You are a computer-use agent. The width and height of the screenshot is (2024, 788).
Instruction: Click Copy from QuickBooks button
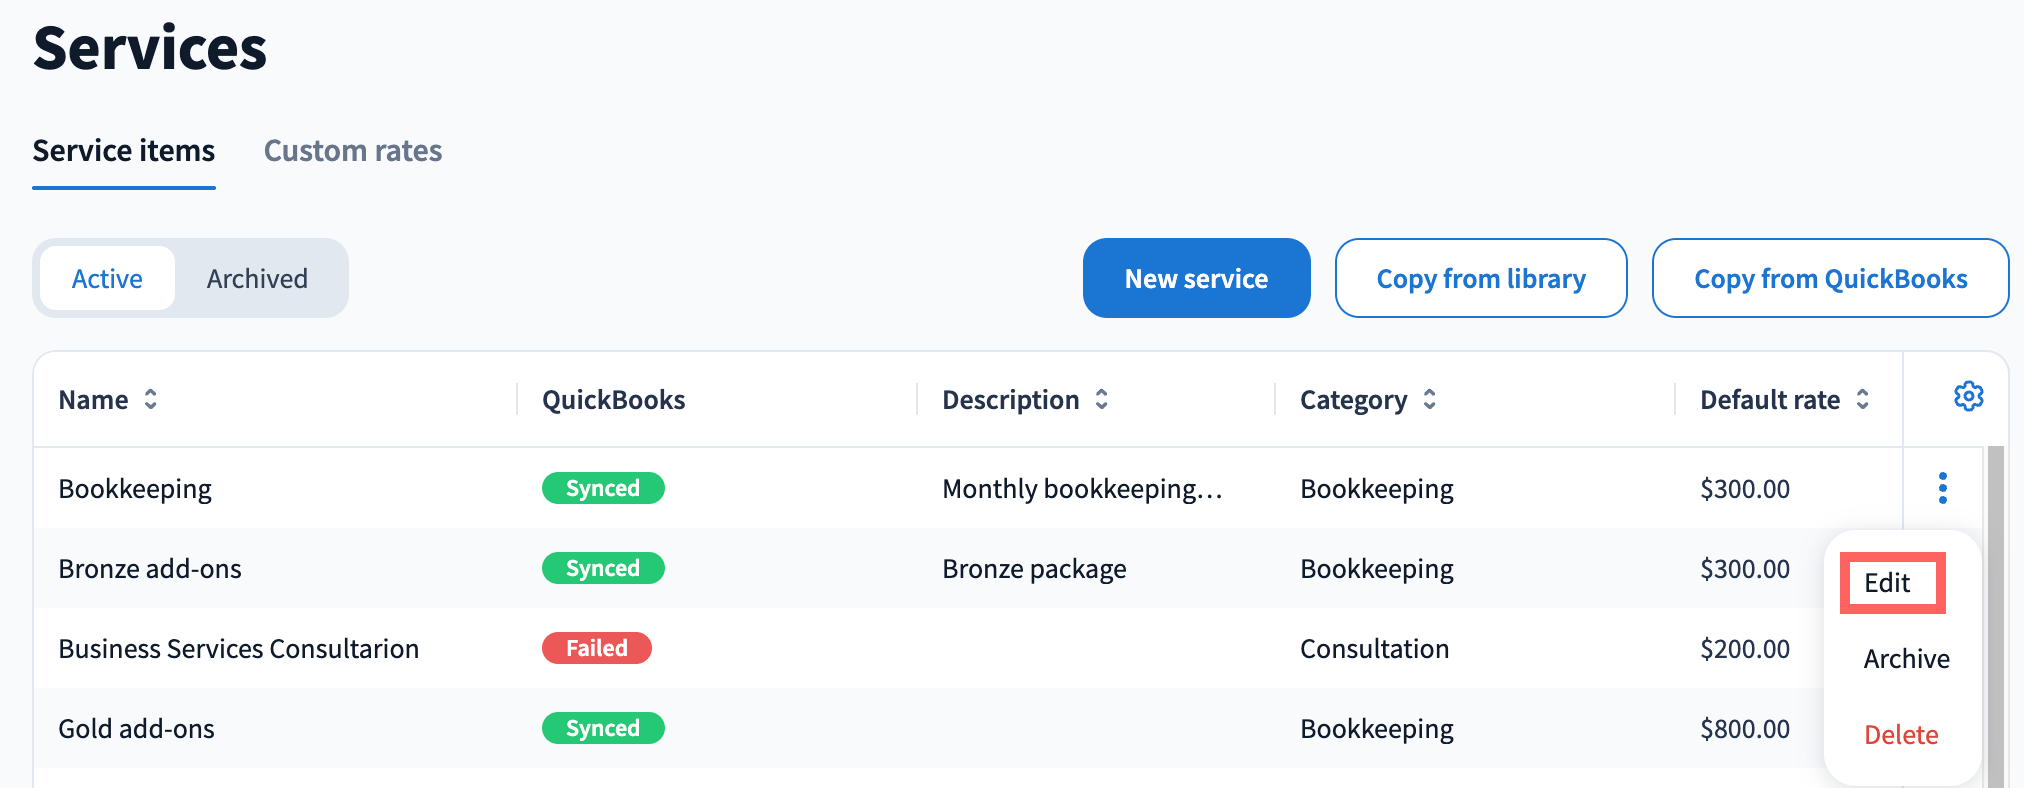pos(1829,279)
